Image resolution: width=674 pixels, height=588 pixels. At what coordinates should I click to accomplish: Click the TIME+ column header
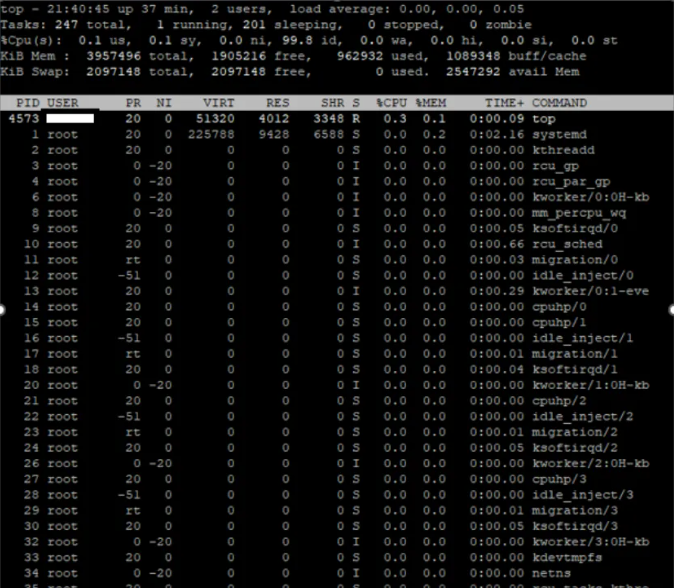click(x=505, y=103)
